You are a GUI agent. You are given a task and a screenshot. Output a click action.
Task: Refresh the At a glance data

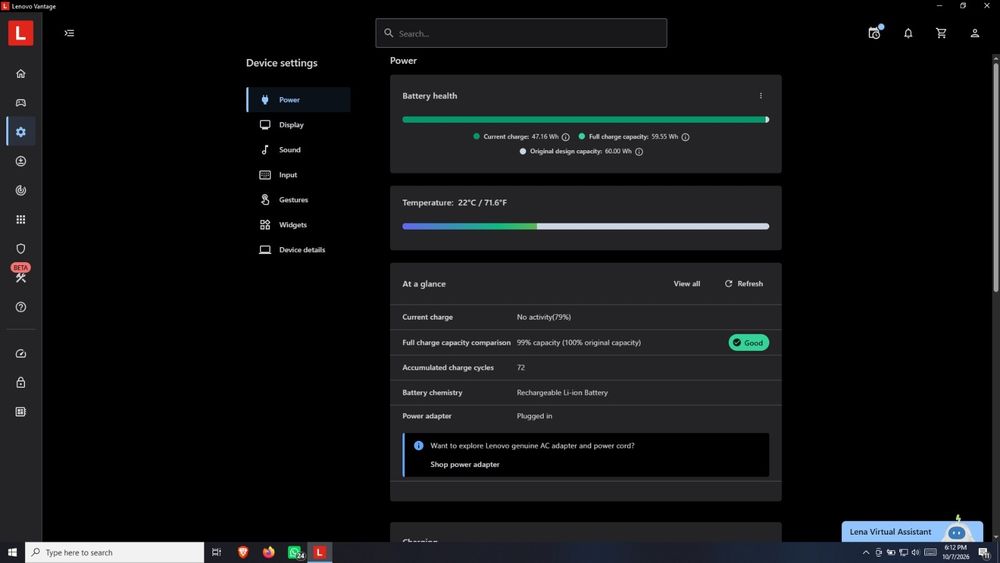pos(744,284)
